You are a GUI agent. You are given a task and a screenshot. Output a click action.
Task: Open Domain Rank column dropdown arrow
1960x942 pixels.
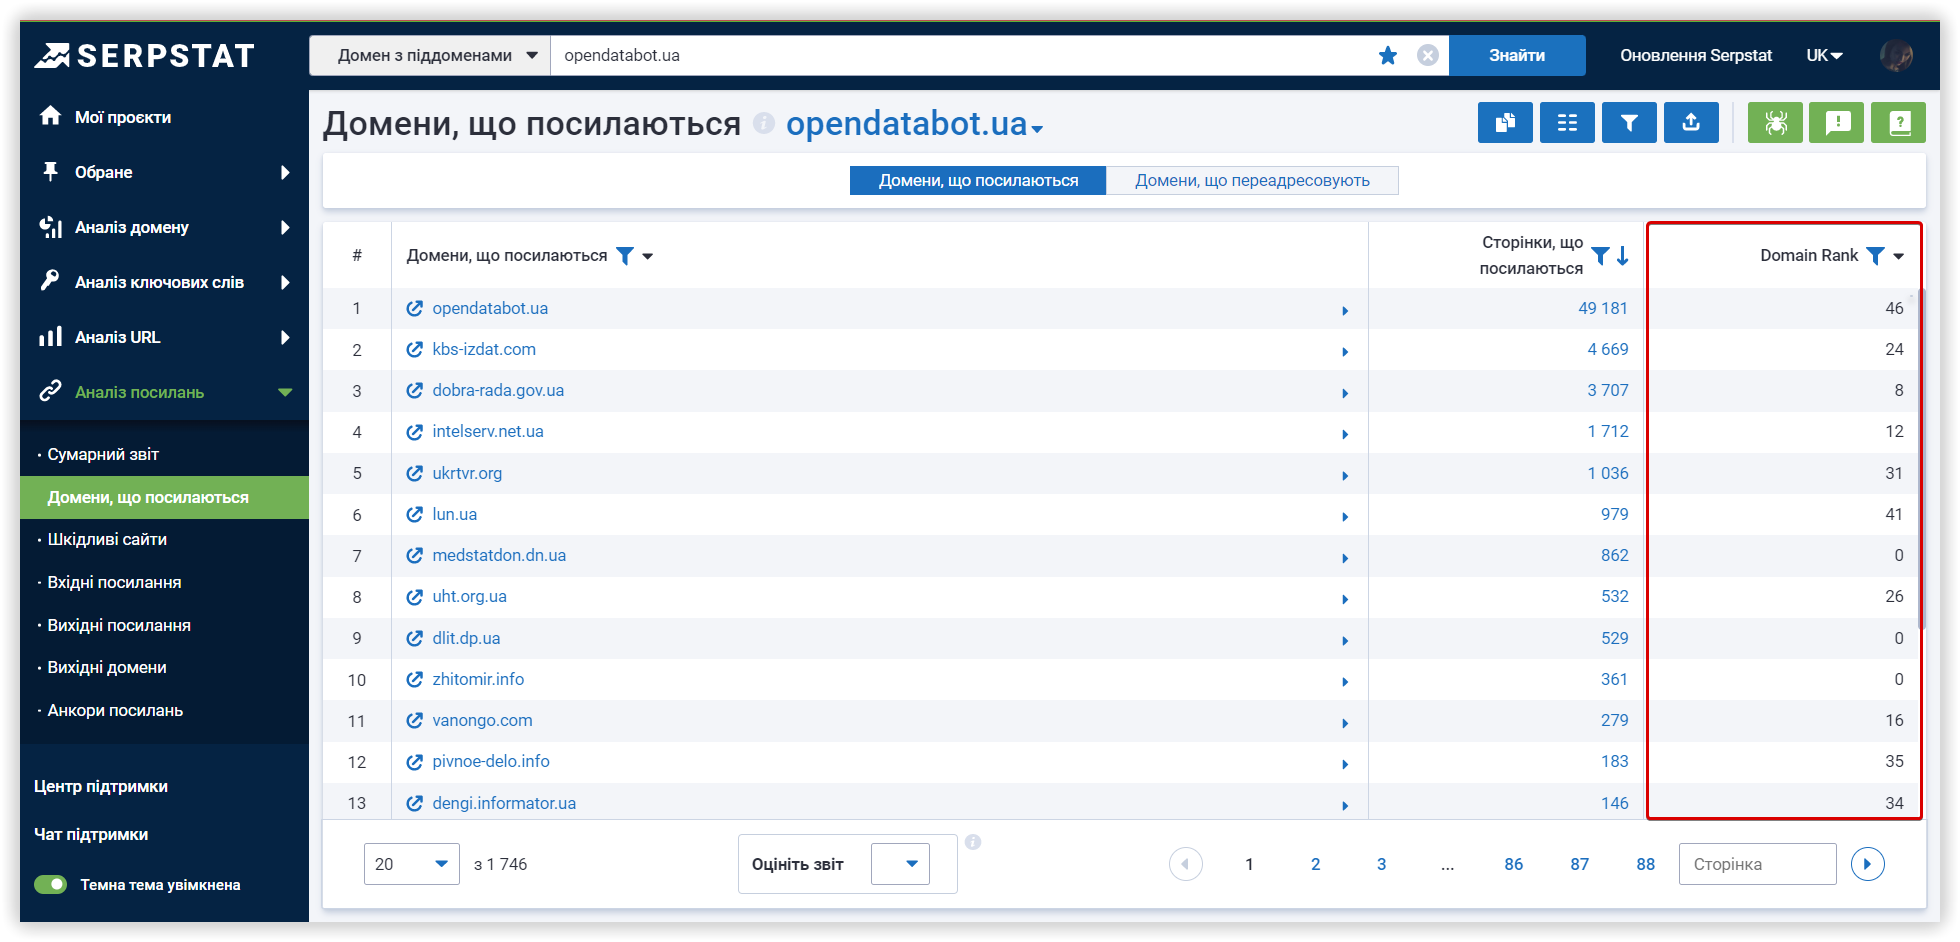click(x=1899, y=257)
